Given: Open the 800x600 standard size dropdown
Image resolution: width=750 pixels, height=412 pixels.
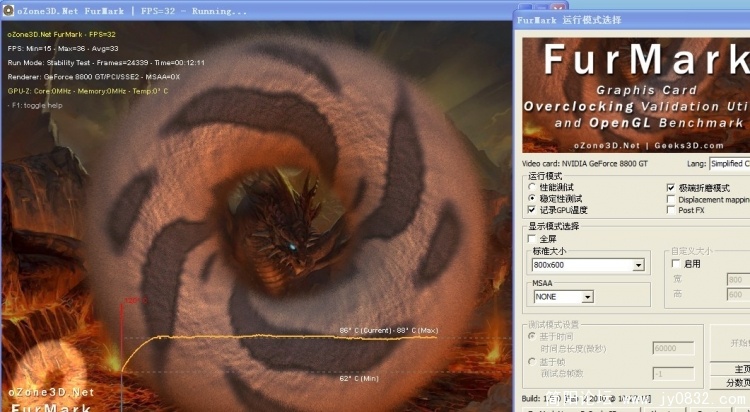Looking at the screenshot, I should [x=588, y=265].
